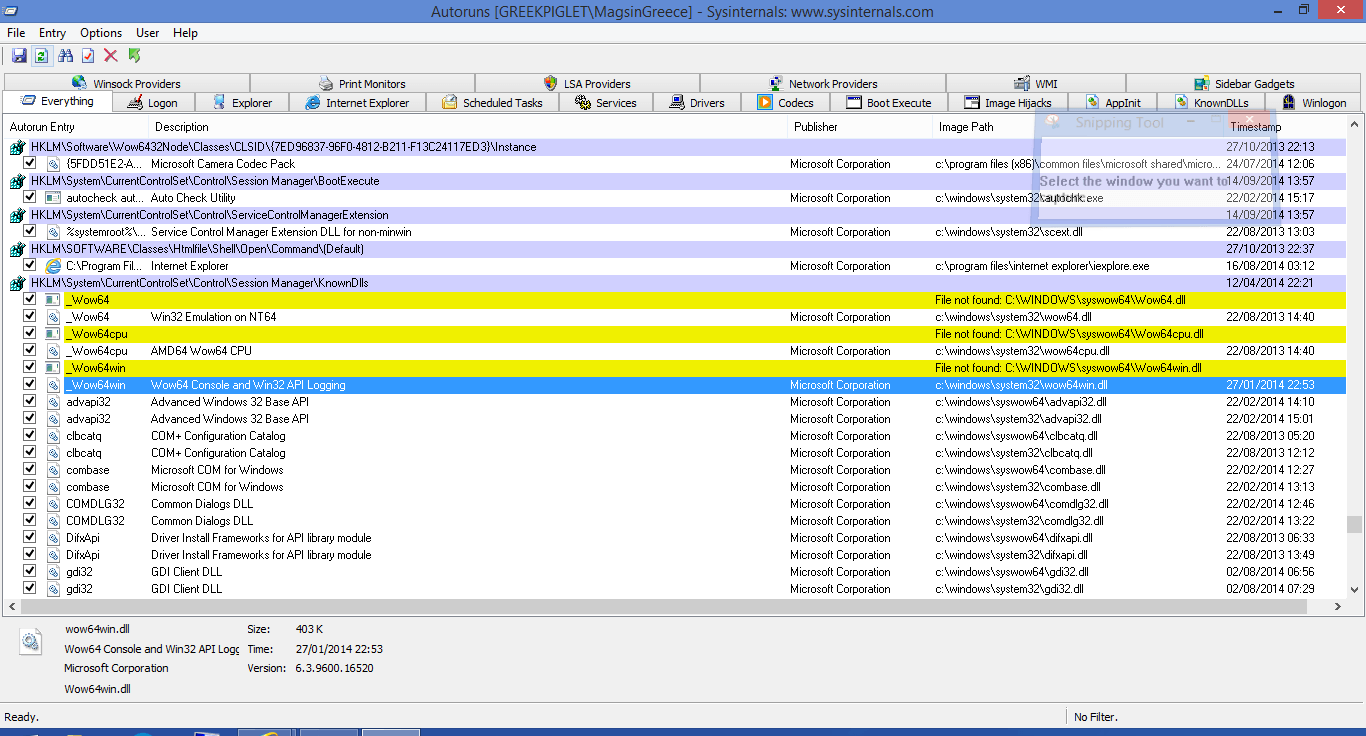Open the Entry menu
1366x736 pixels.
pyautogui.click(x=53, y=33)
